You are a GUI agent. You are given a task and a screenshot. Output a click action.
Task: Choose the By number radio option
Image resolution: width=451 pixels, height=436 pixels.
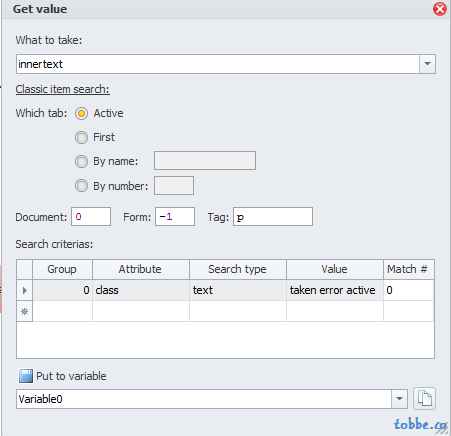click(81, 186)
